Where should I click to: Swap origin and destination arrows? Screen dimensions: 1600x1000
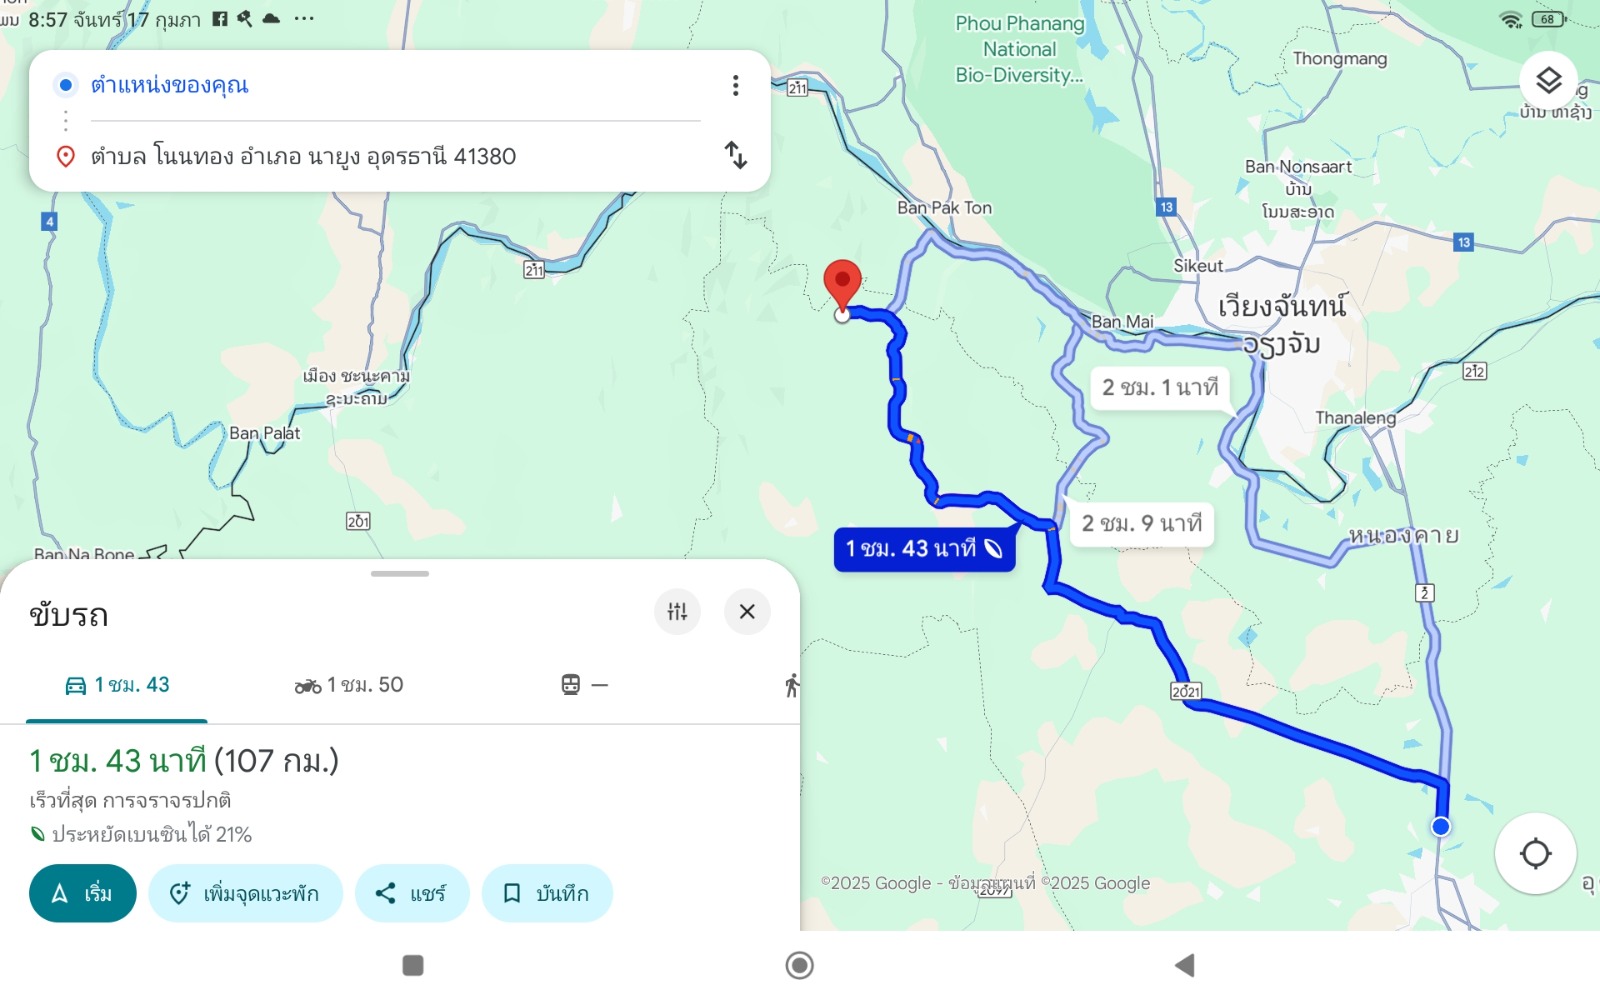pyautogui.click(x=736, y=155)
